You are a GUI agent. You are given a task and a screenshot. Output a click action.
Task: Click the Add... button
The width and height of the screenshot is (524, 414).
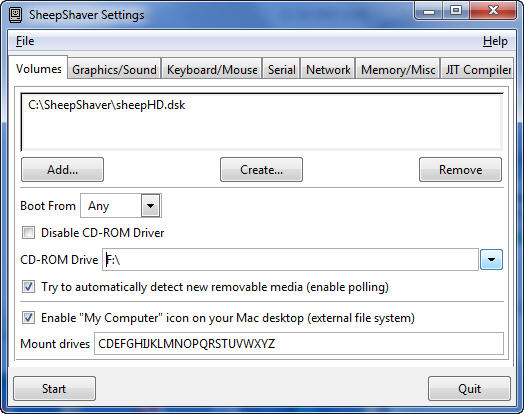click(62, 170)
